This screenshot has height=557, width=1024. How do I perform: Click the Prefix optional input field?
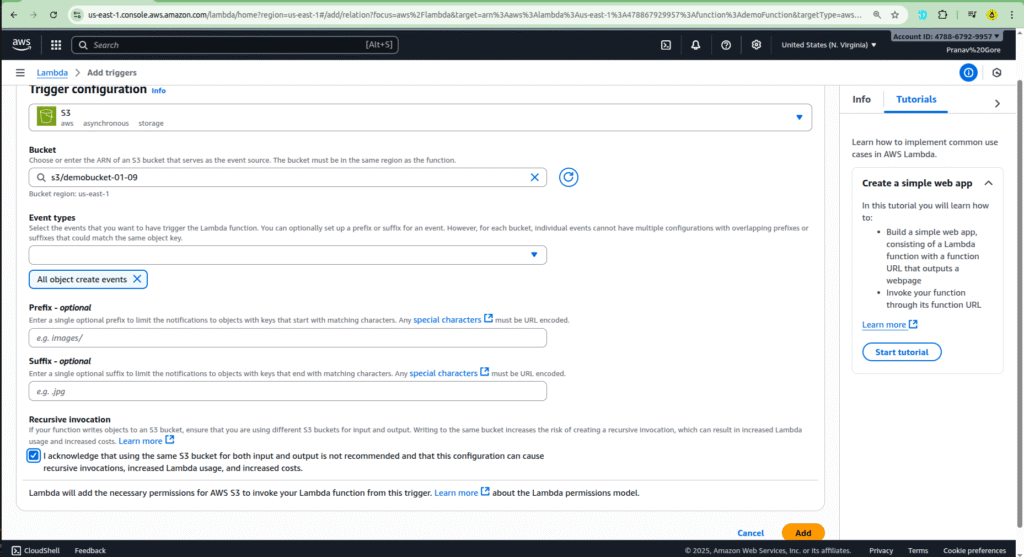(287, 338)
